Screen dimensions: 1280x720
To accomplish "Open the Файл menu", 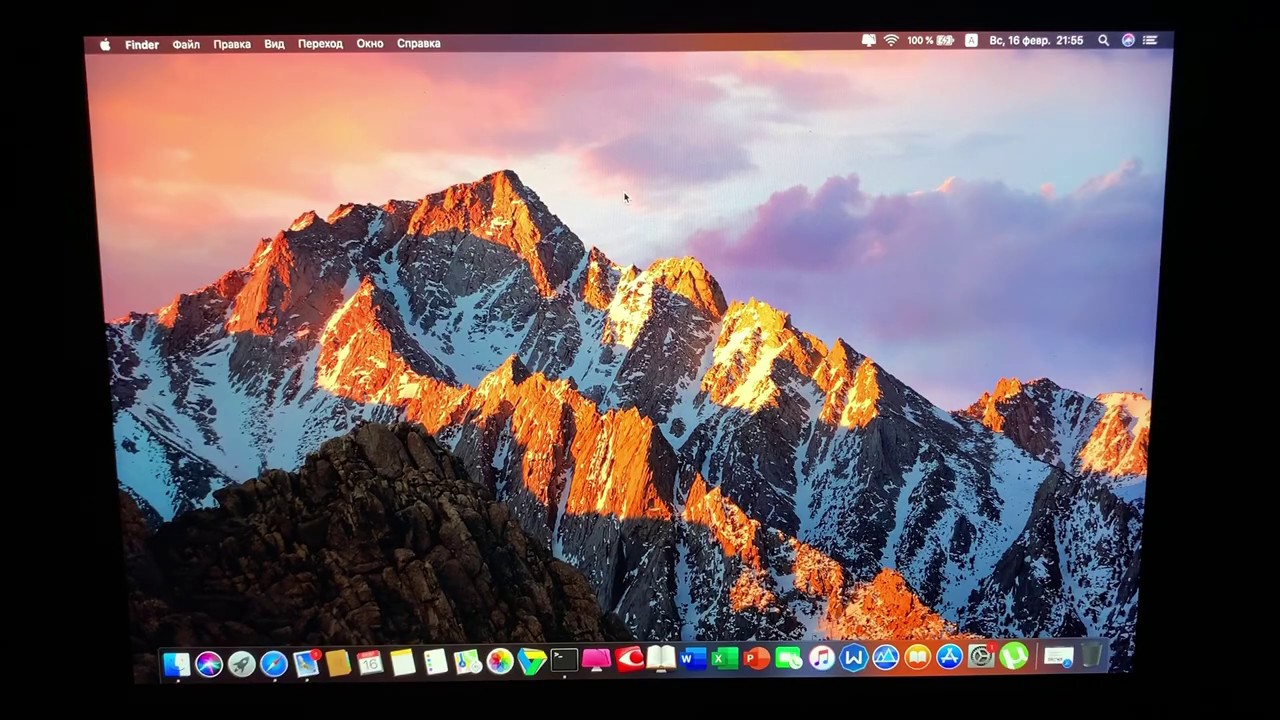I will pyautogui.click(x=186, y=44).
